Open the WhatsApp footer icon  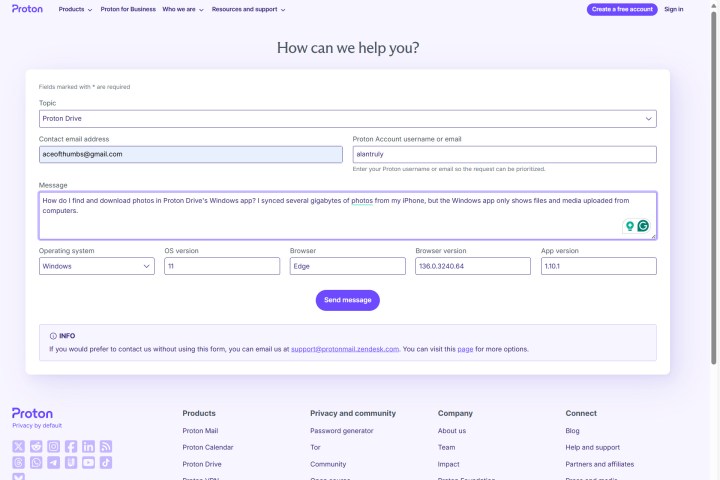(36, 463)
